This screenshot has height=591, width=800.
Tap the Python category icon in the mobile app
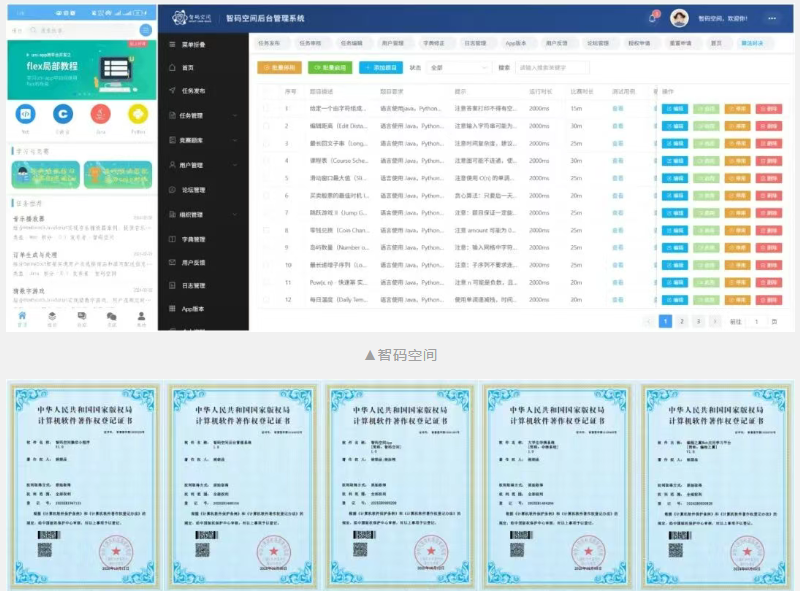point(137,114)
